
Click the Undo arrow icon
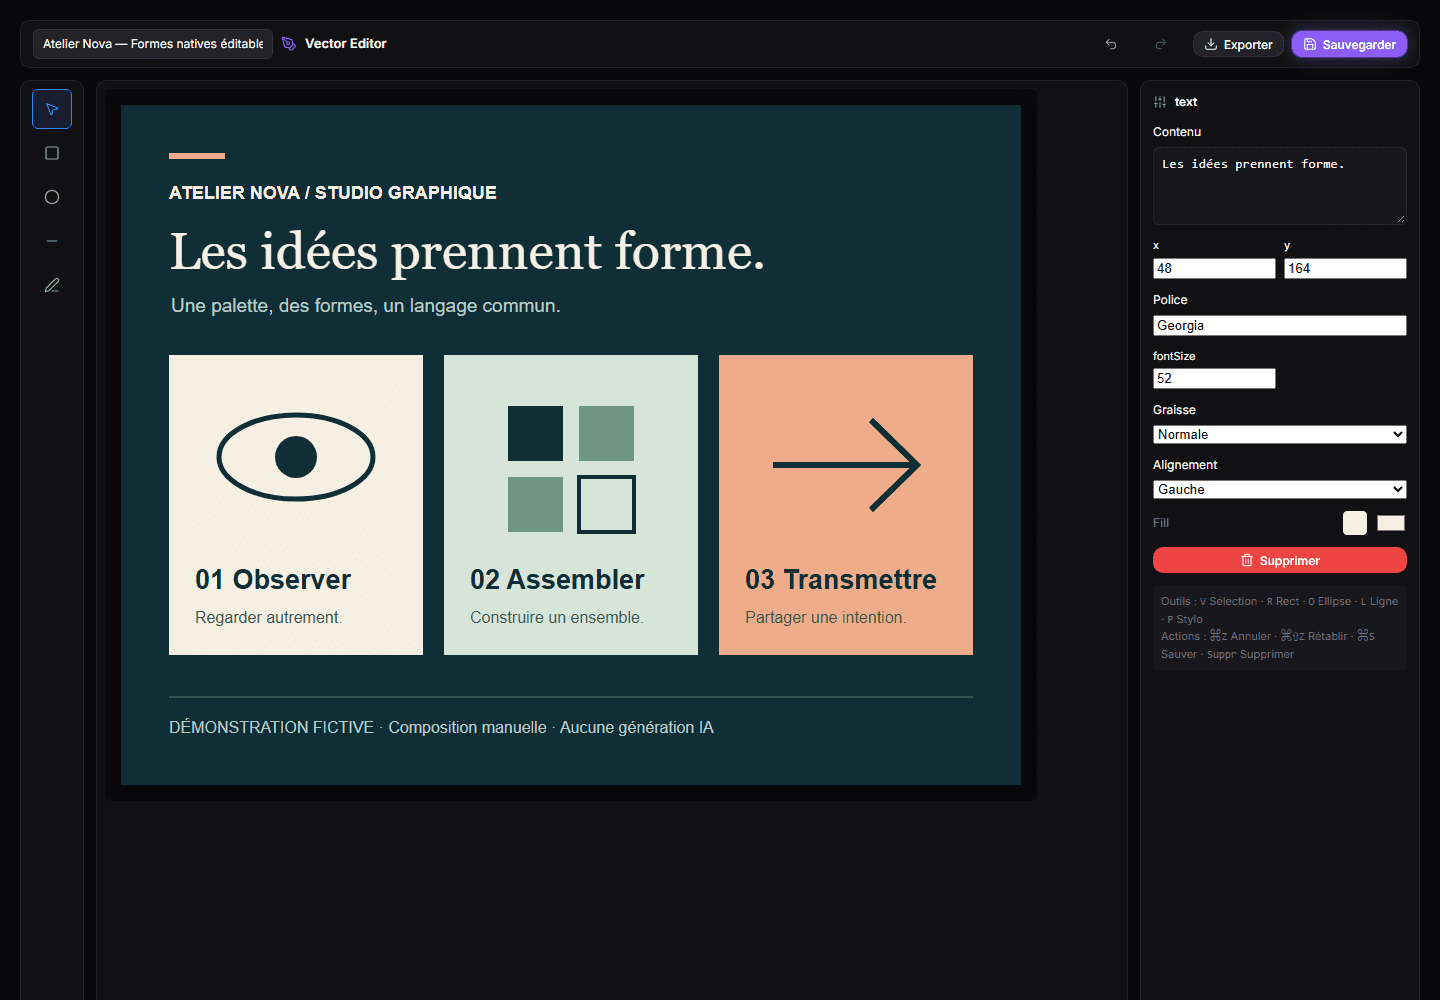click(1111, 44)
